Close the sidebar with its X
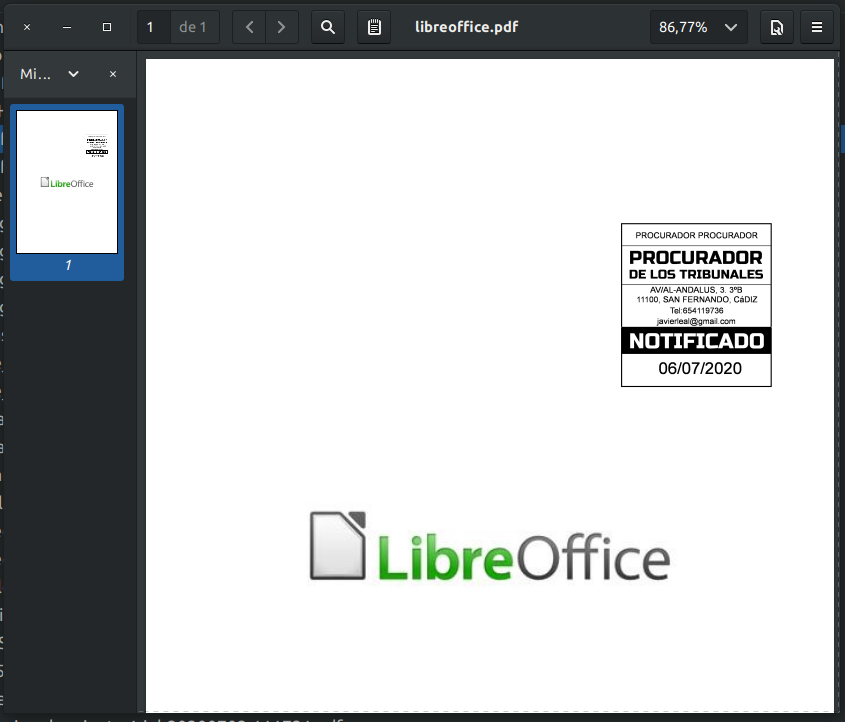The width and height of the screenshot is (845, 722). (113, 74)
